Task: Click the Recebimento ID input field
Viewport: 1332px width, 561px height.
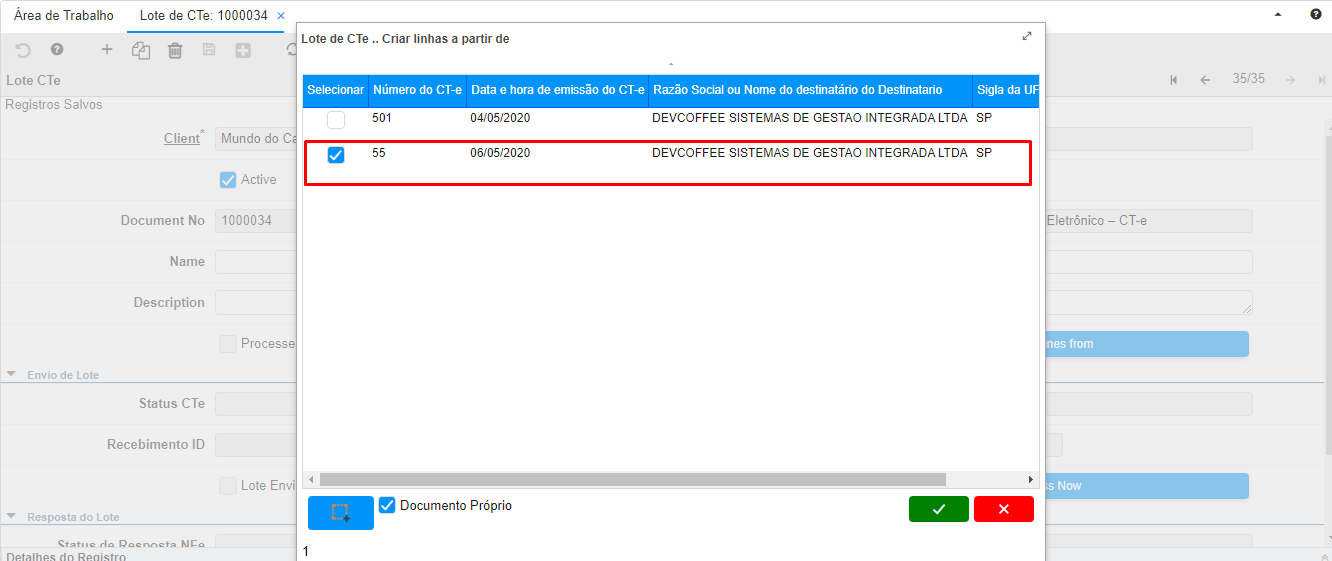Action: coord(256,444)
